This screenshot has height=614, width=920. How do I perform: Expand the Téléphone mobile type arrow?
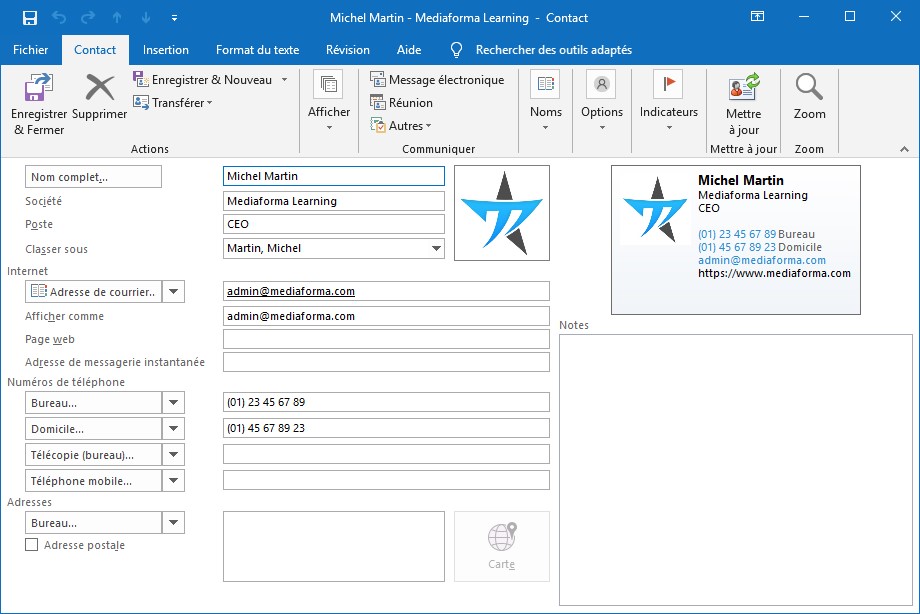[174, 481]
